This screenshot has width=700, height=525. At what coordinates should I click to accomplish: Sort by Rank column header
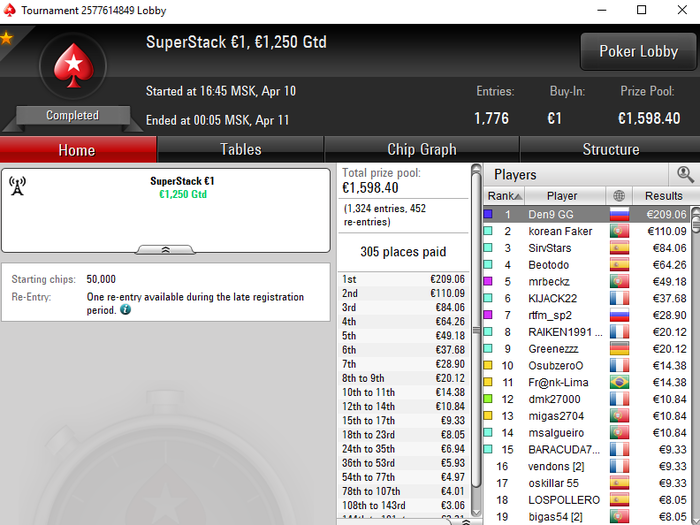(x=504, y=196)
